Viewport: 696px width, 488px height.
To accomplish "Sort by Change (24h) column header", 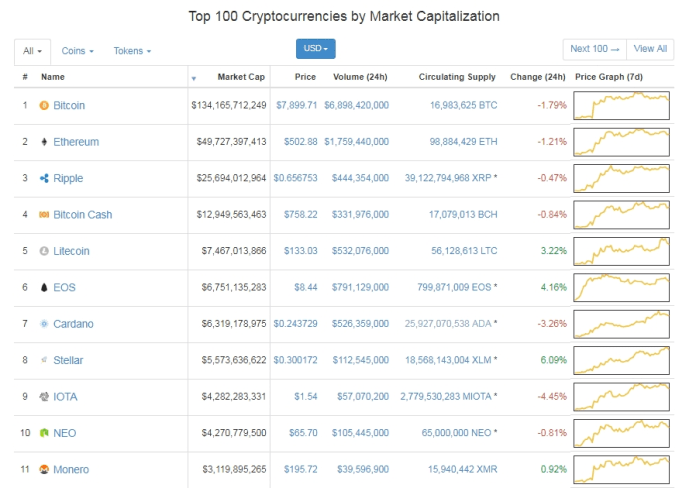I will 537,77.
